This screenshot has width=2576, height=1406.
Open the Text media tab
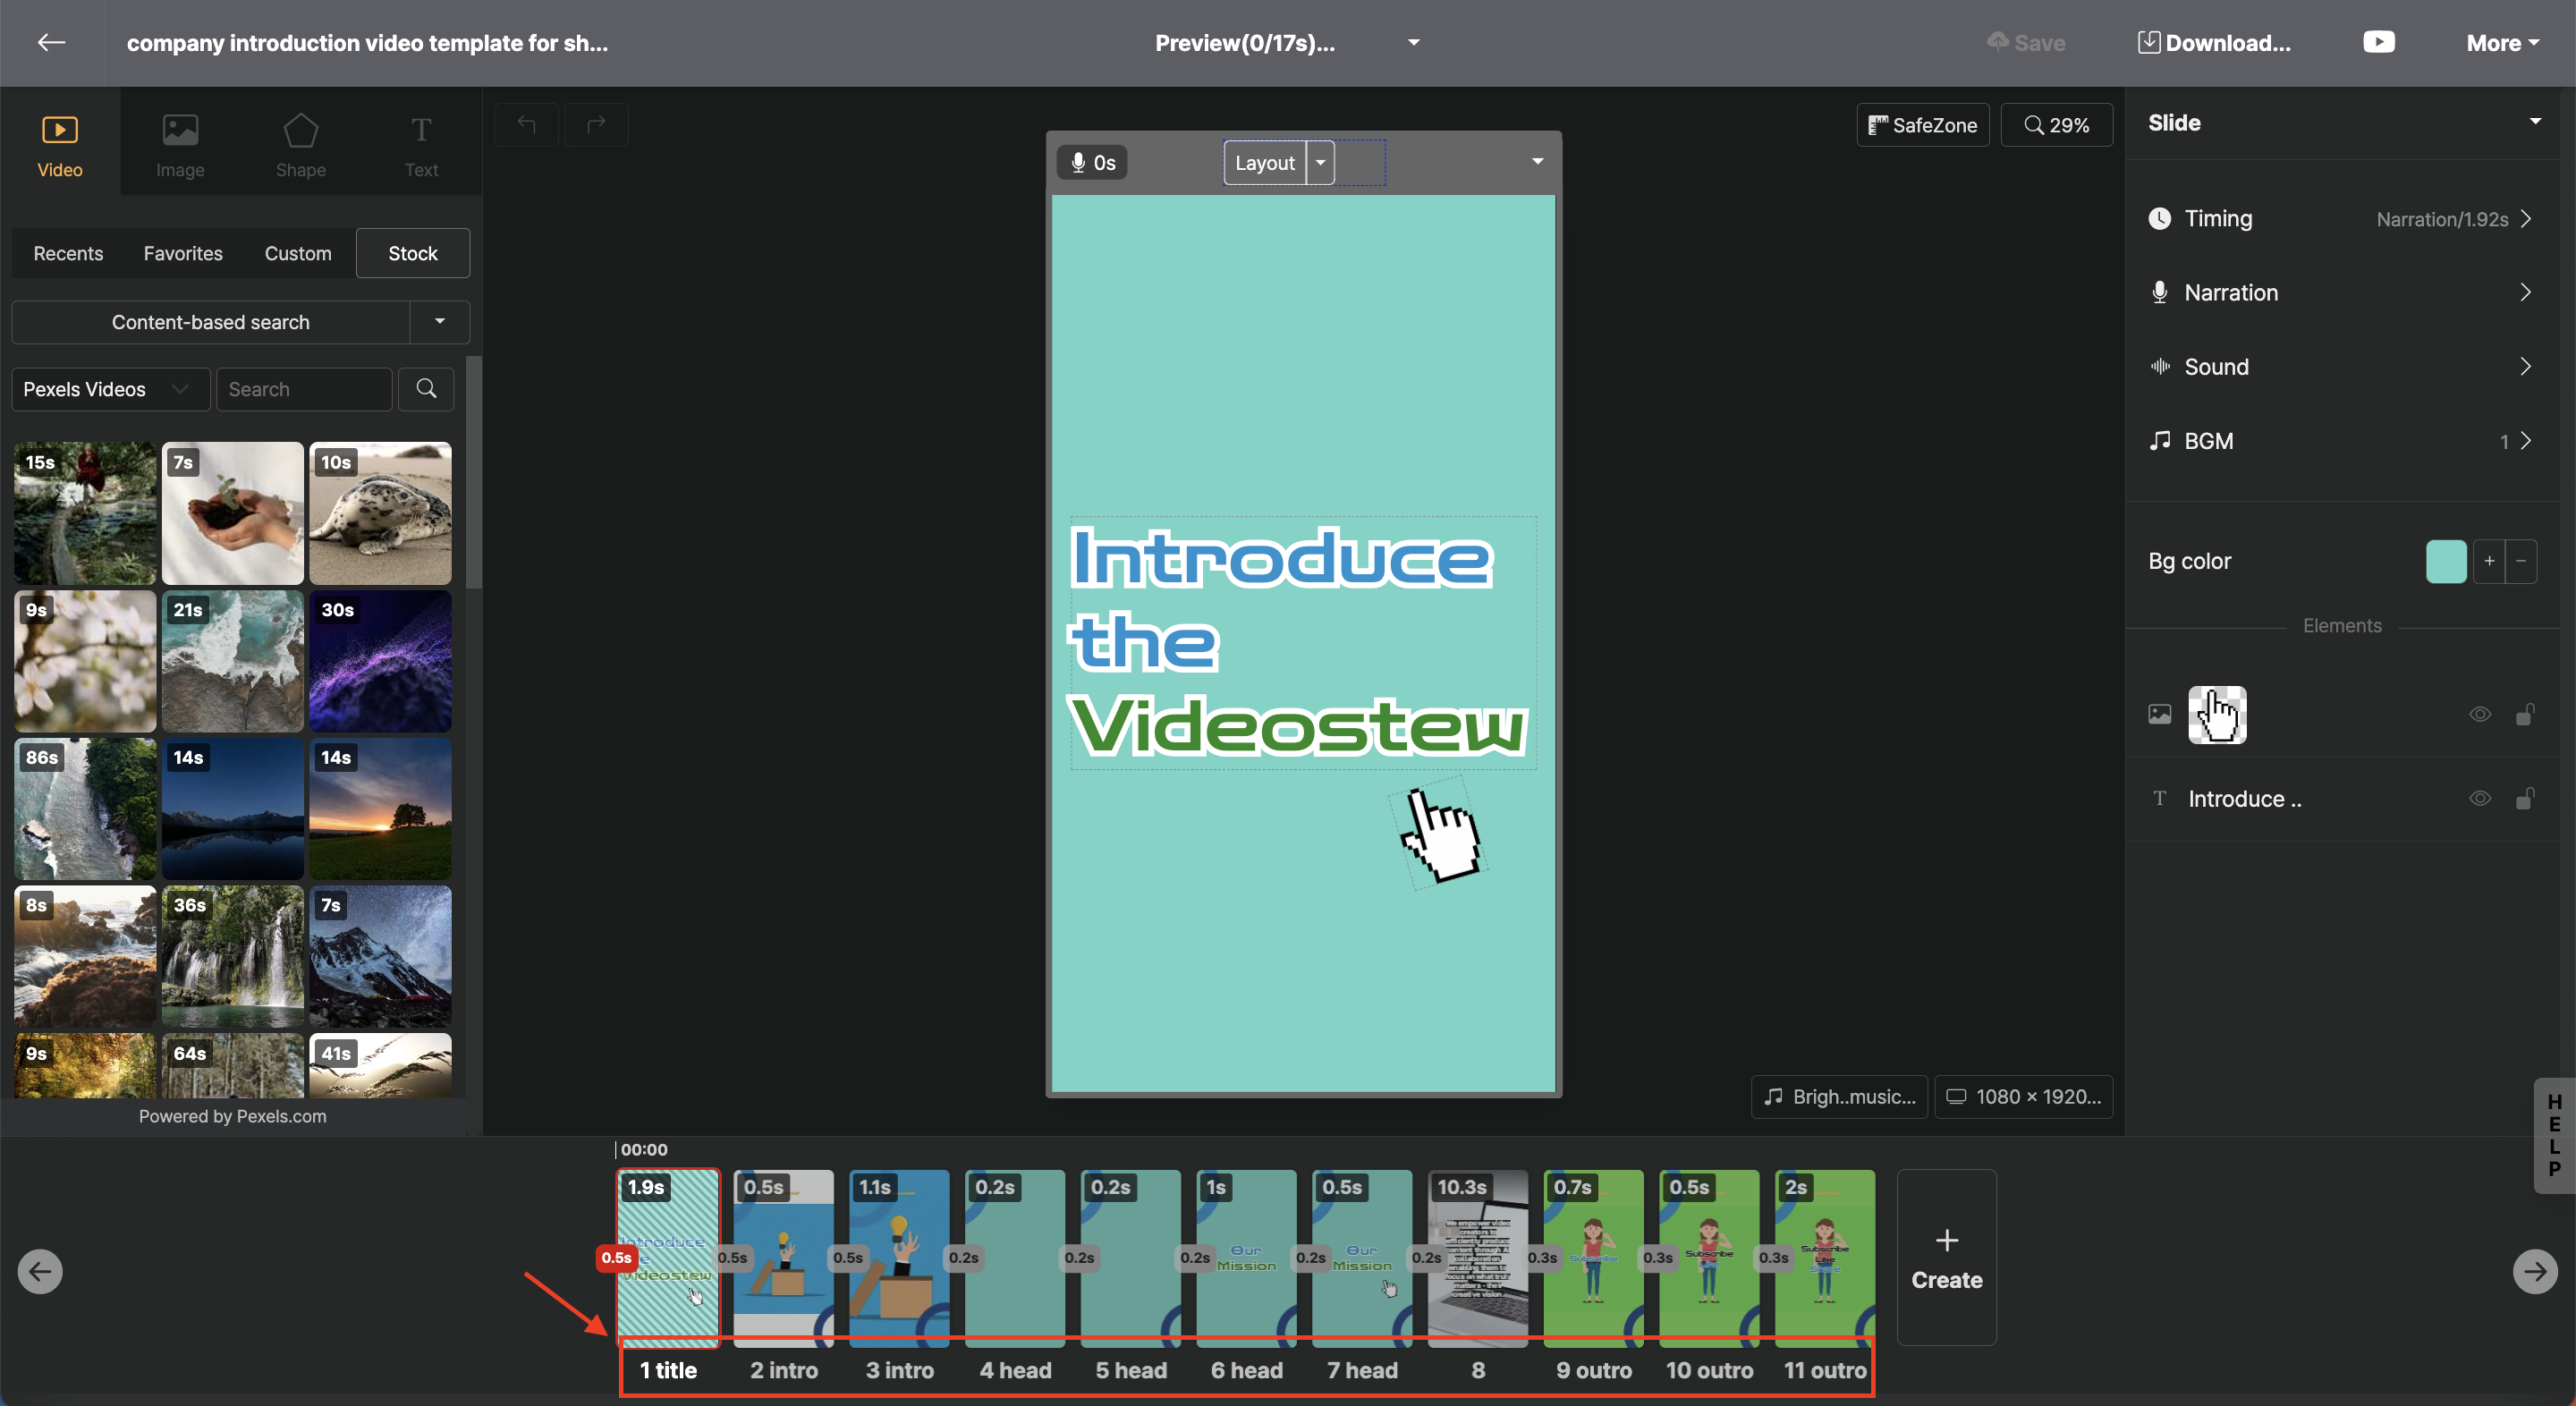(421, 145)
